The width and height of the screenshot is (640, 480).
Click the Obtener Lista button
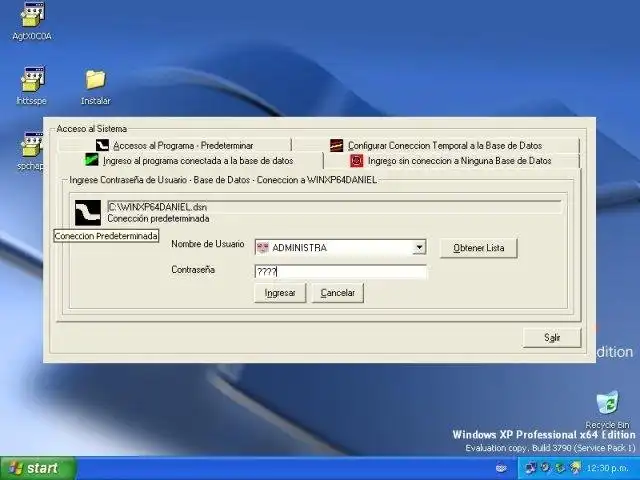[478, 248]
